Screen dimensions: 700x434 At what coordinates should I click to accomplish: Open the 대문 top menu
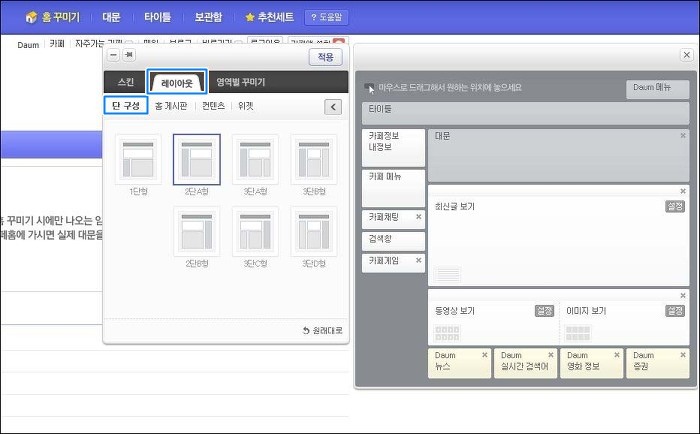click(111, 17)
